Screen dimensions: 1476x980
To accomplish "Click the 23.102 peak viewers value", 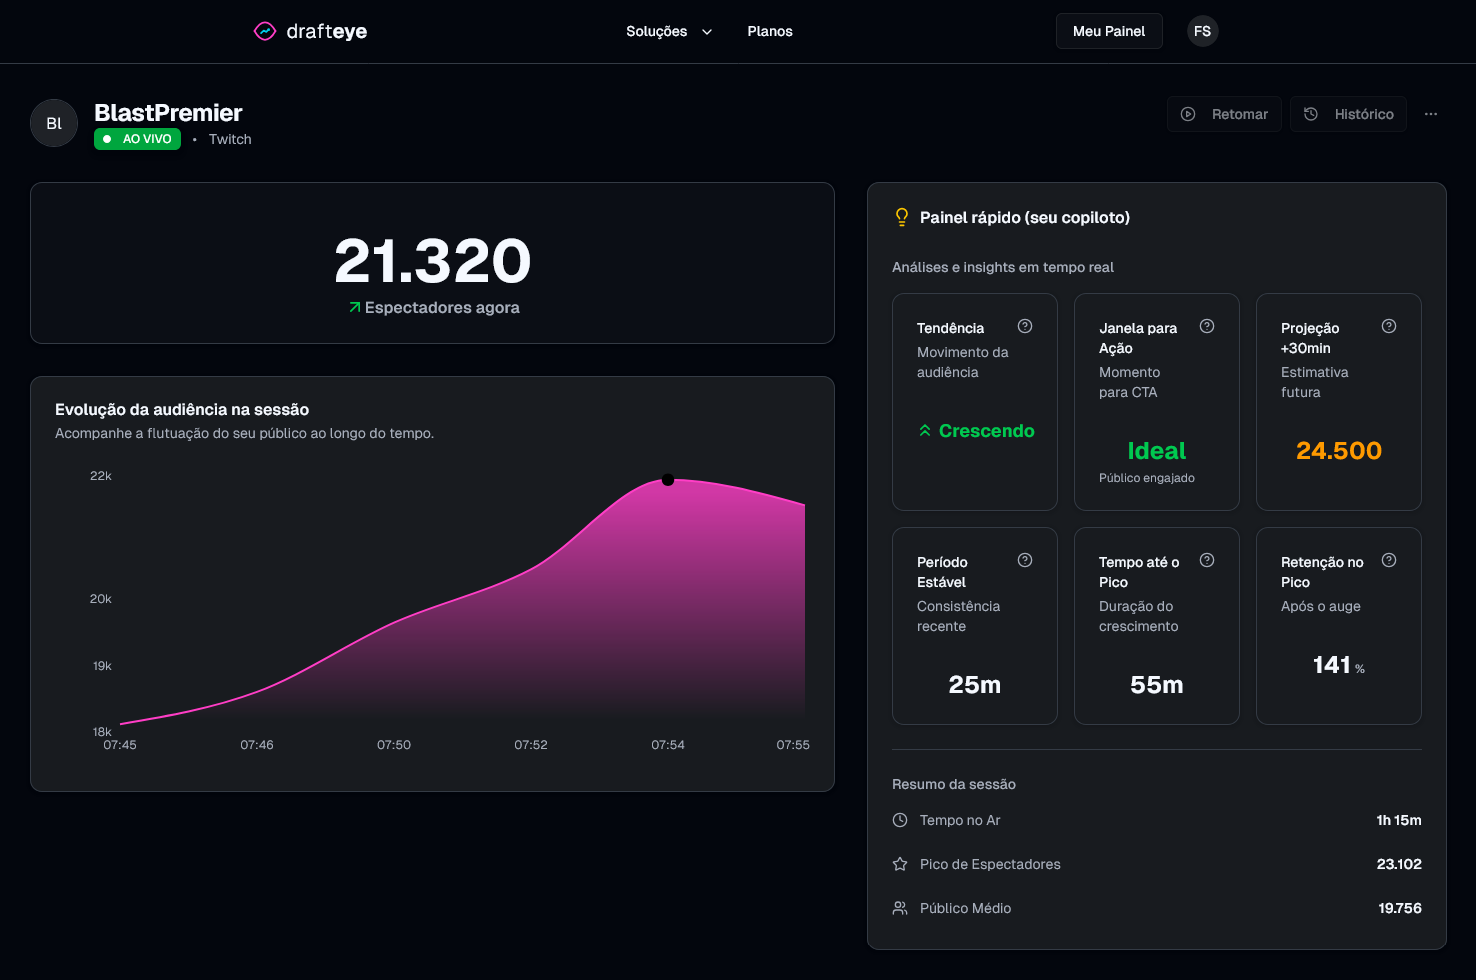I will coord(1399,864).
